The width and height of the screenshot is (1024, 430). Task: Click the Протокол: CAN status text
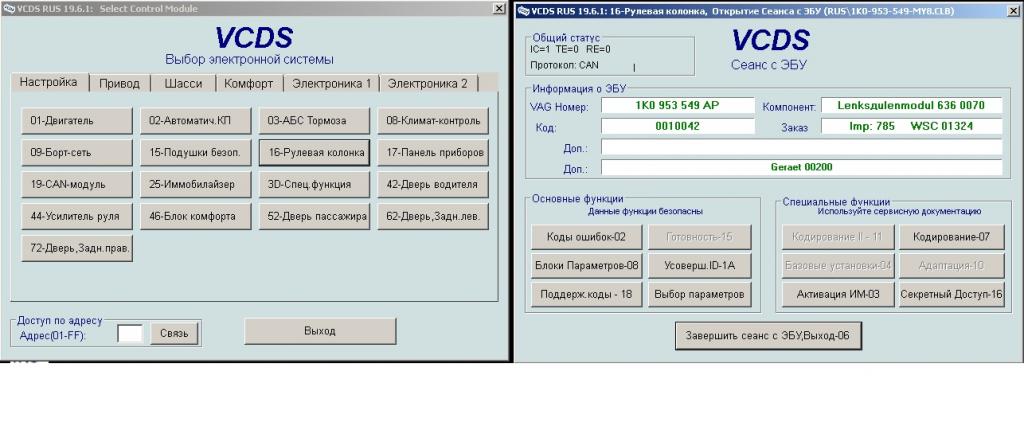pos(564,65)
